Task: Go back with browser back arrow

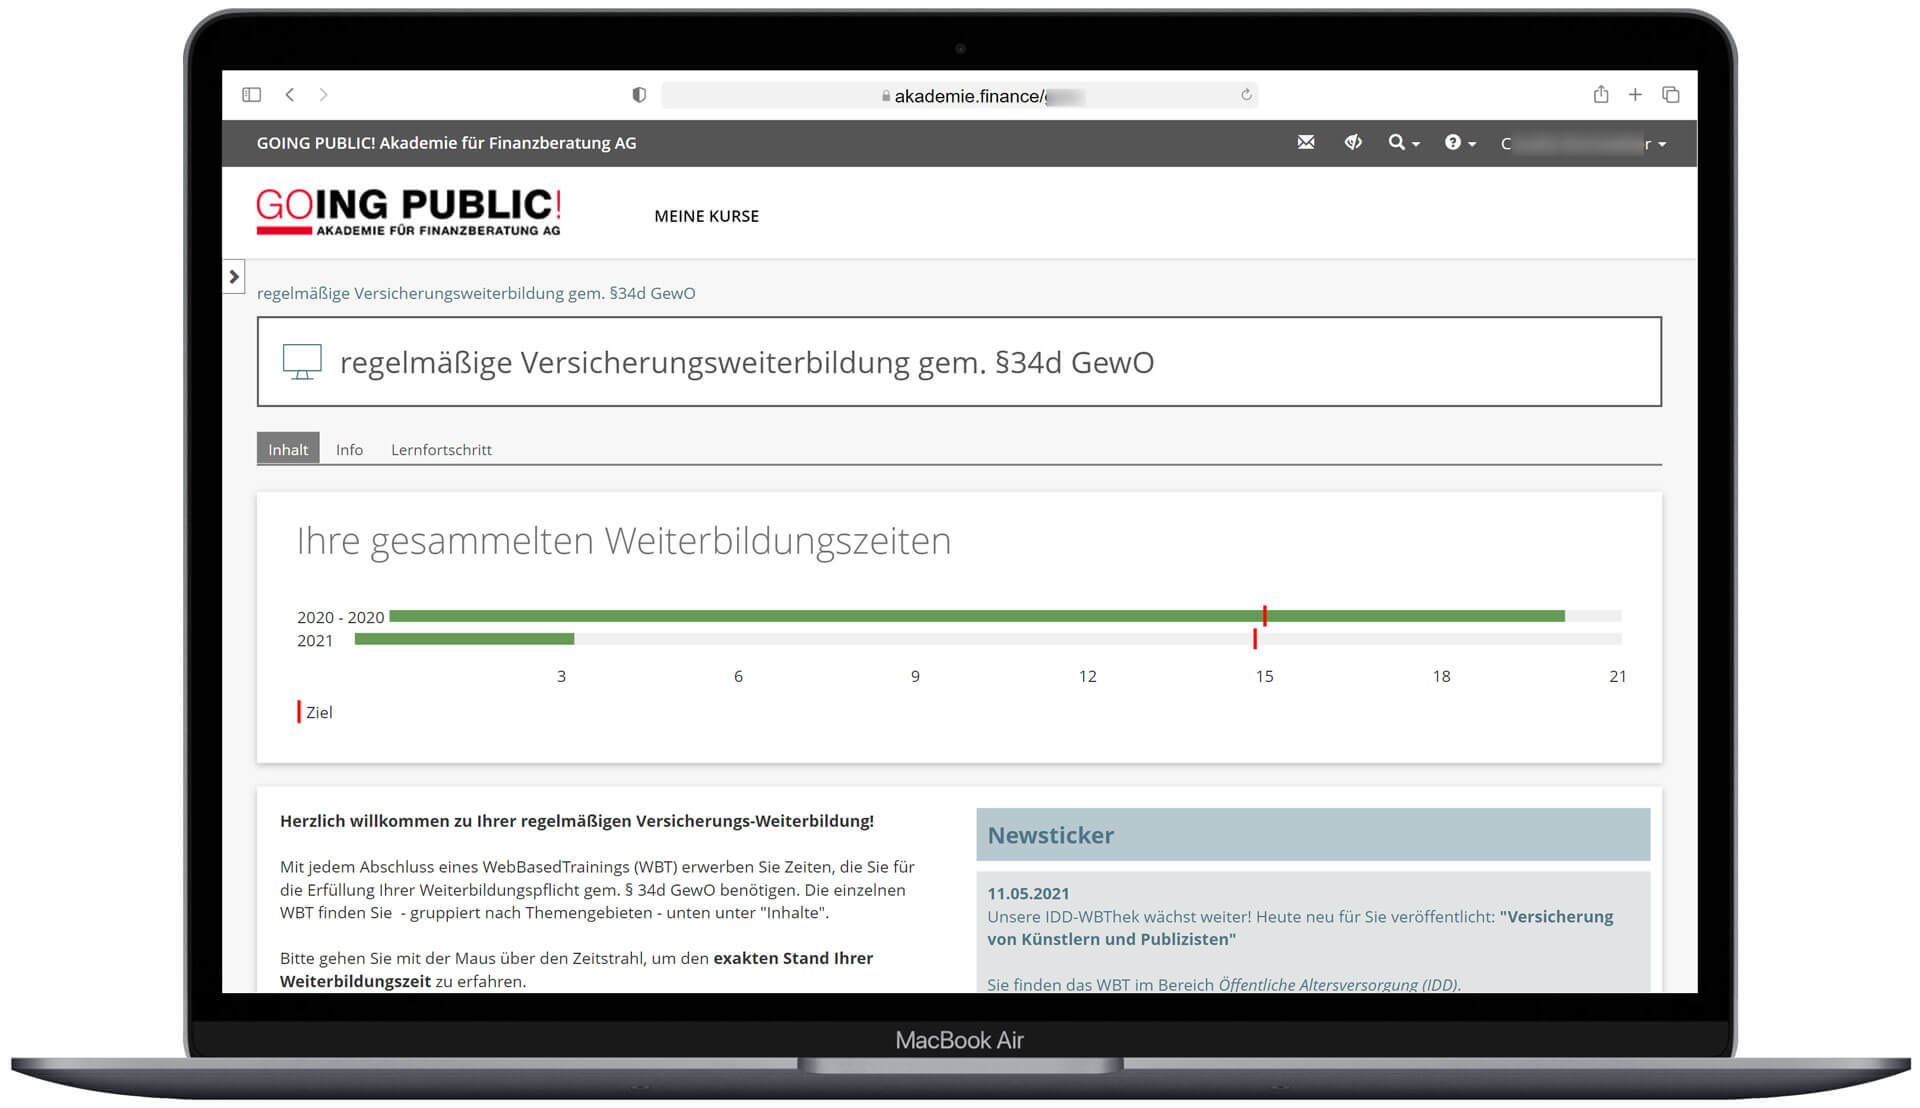Action: coord(290,95)
